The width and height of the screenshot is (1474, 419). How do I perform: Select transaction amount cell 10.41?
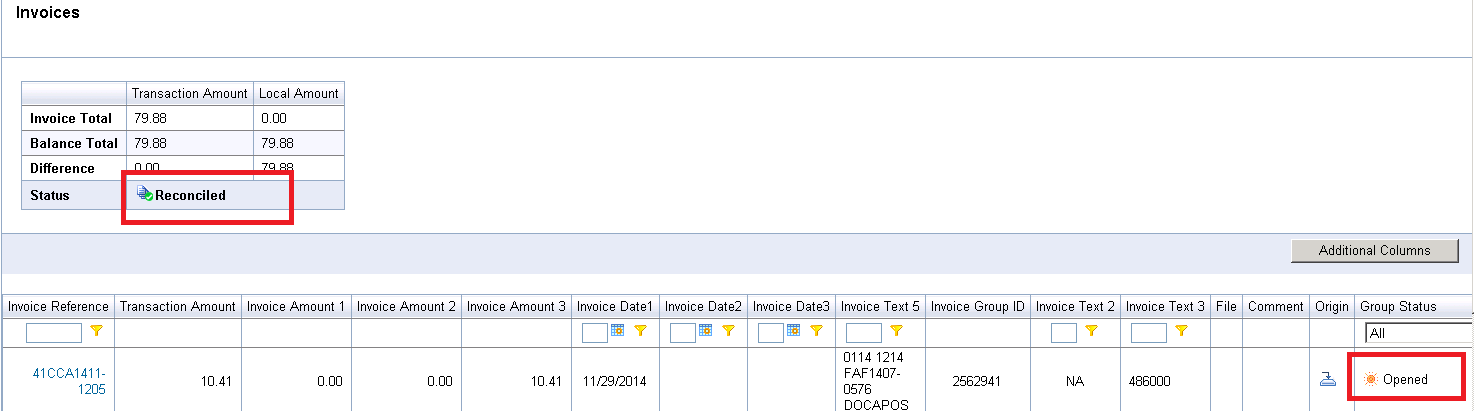(x=215, y=381)
